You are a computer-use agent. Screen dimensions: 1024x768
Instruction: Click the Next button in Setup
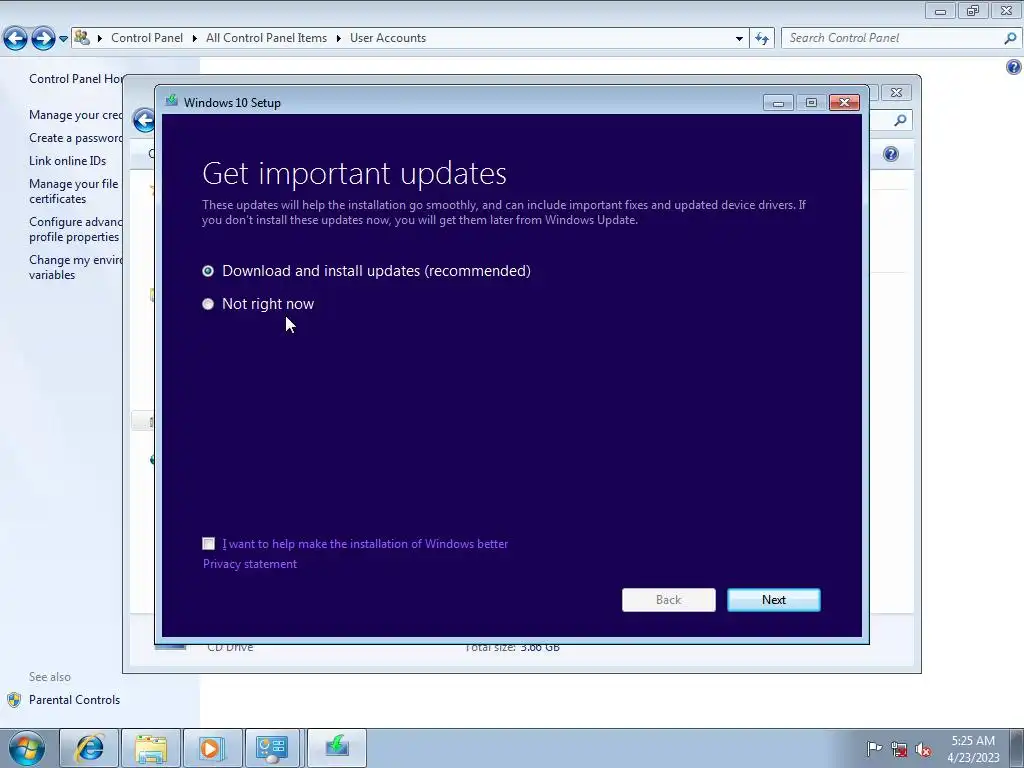(x=773, y=600)
